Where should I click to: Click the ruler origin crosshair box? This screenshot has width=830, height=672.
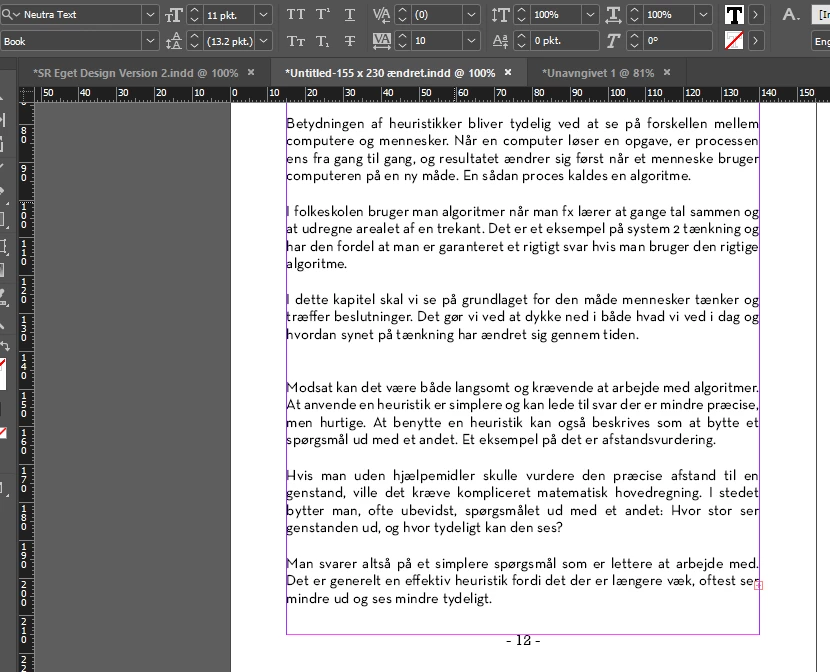(26, 94)
